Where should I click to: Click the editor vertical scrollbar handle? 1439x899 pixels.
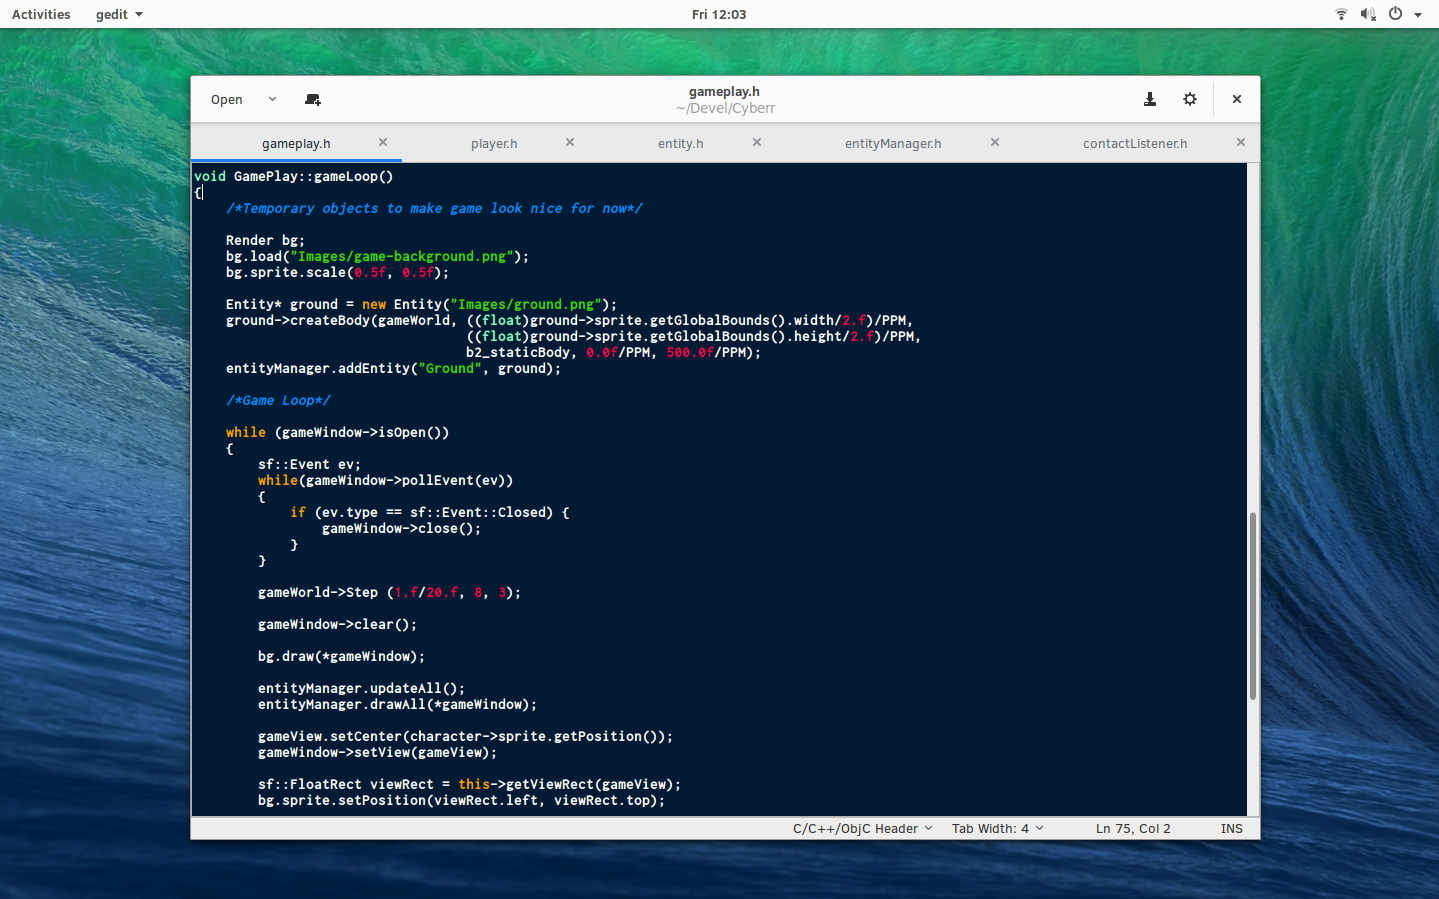(x=1253, y=606)
